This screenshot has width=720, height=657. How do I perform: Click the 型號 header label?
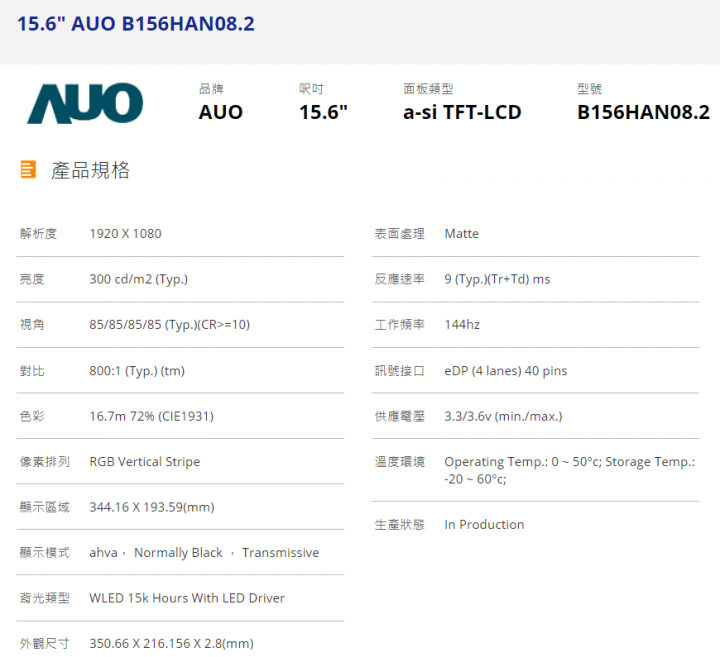(589, 89)
